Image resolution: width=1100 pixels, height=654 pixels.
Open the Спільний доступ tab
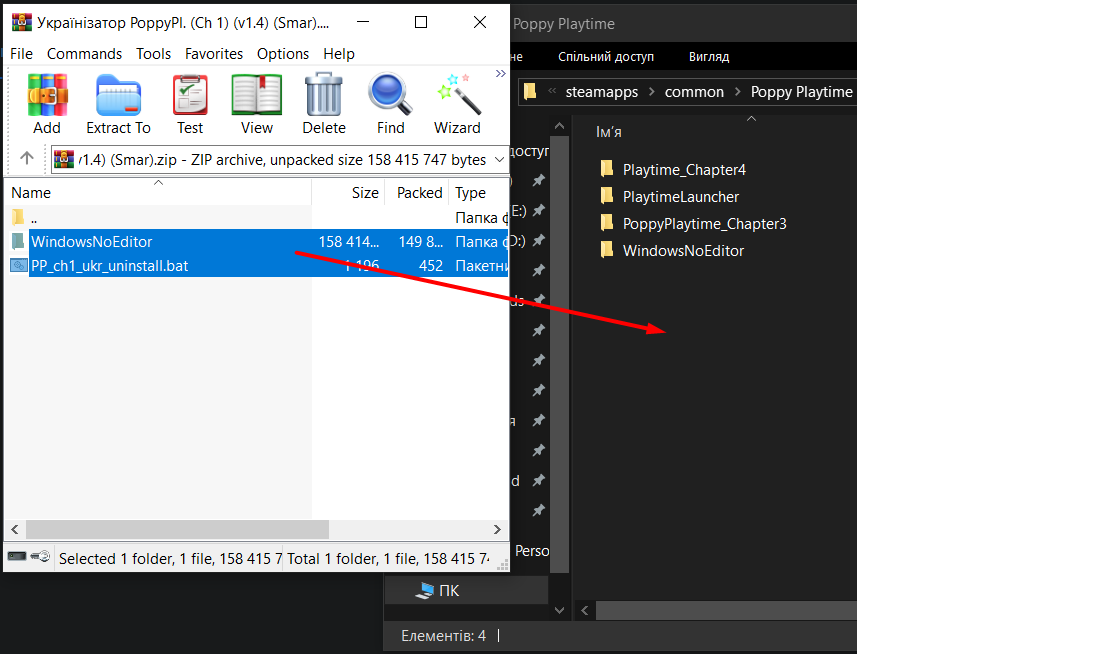click(x=605, y=57)
